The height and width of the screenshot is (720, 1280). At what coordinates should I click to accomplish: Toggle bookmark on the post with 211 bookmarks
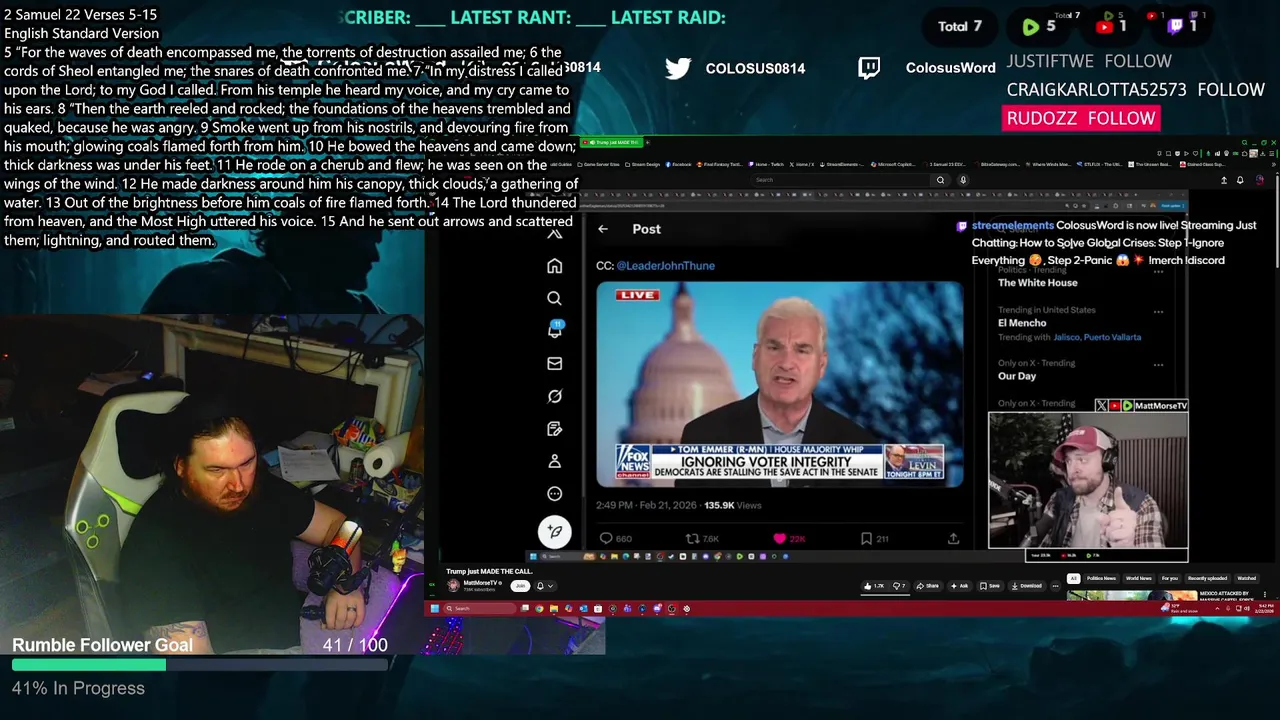[873, 538]
